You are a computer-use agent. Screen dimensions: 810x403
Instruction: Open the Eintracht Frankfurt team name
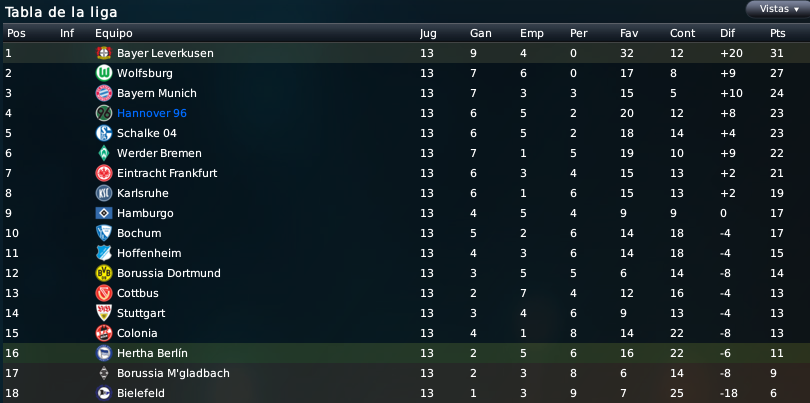167,173
